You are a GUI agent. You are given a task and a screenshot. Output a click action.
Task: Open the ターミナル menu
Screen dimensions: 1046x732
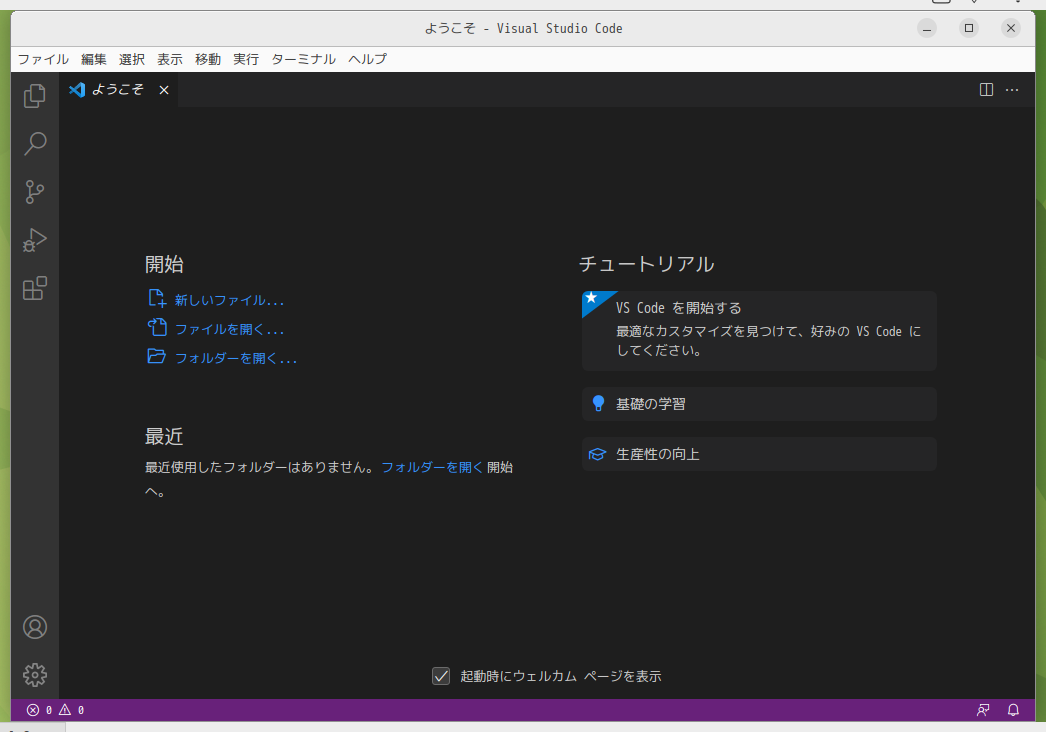[304, 59]
